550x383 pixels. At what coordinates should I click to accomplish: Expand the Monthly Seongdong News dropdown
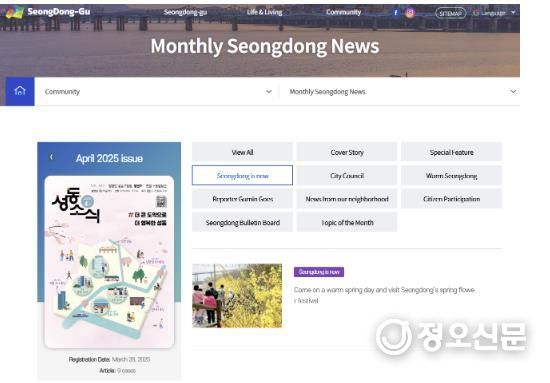(400, 92)
